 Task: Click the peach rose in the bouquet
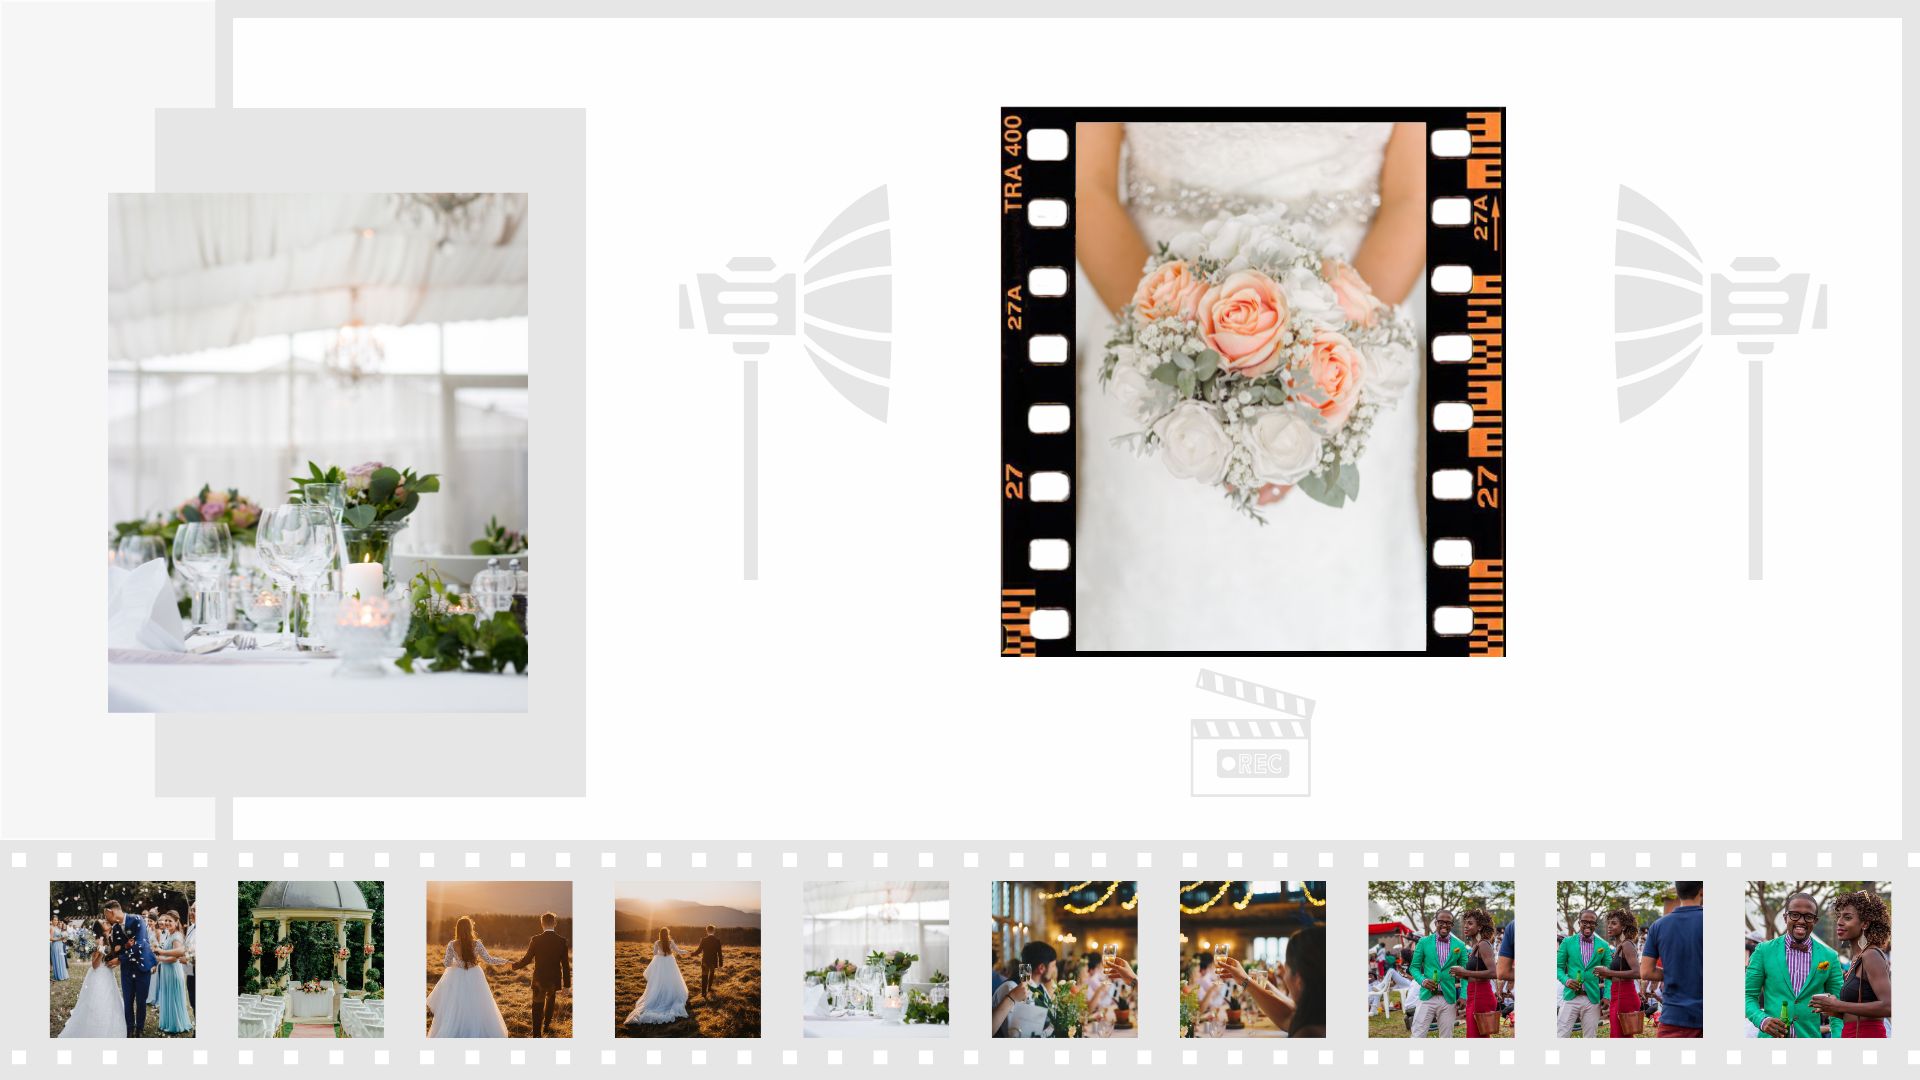pos(1245,322)
